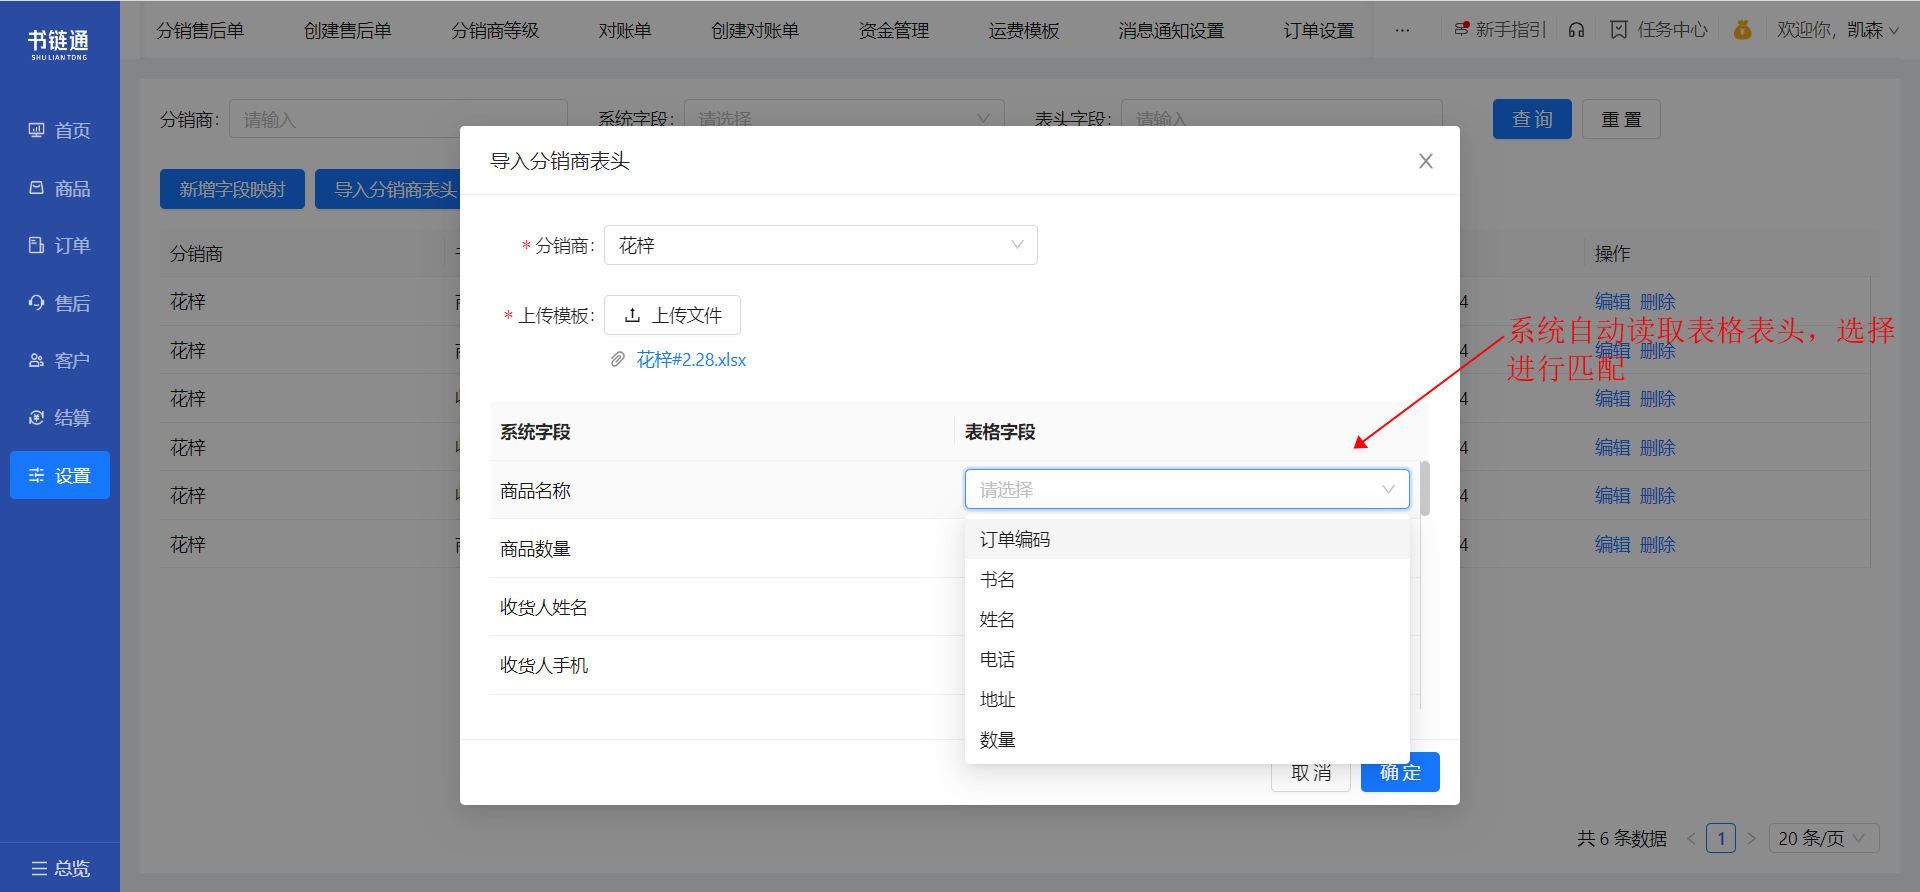Open the 20 条/页 page size dropdown
The image size is (1920, 892).
coord(1824,838)
